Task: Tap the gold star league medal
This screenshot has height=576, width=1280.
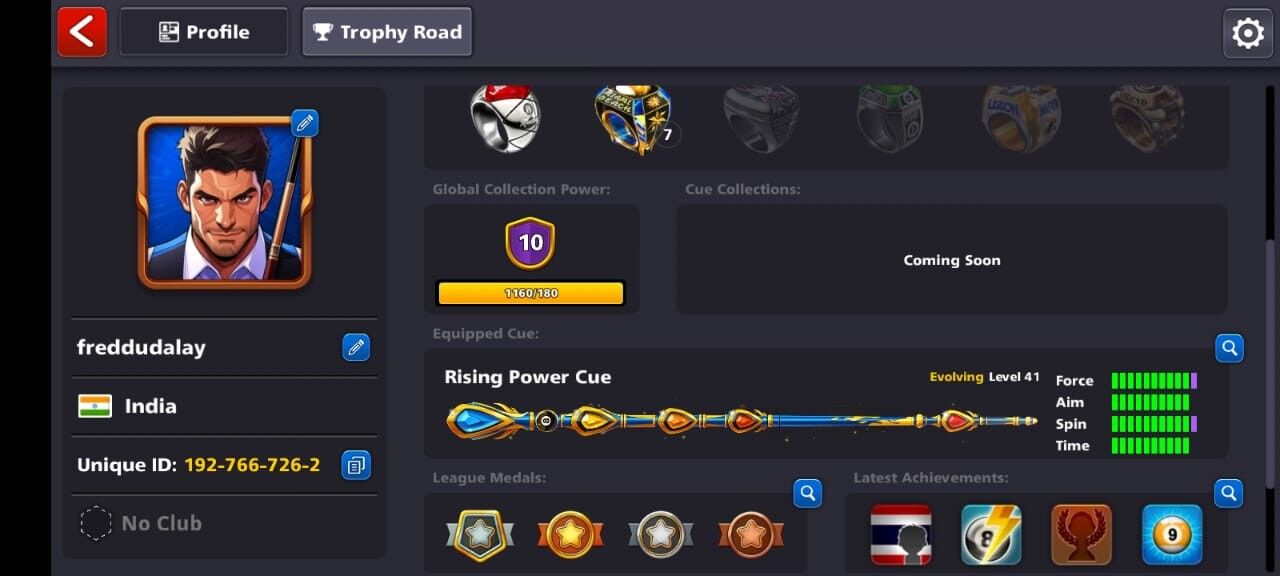Action: 570,535
